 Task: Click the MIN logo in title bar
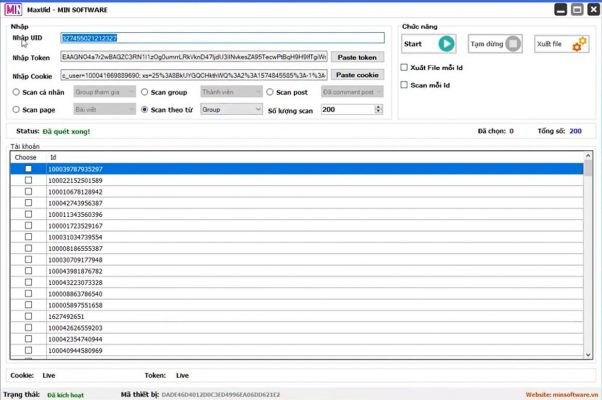pos(10,7)
